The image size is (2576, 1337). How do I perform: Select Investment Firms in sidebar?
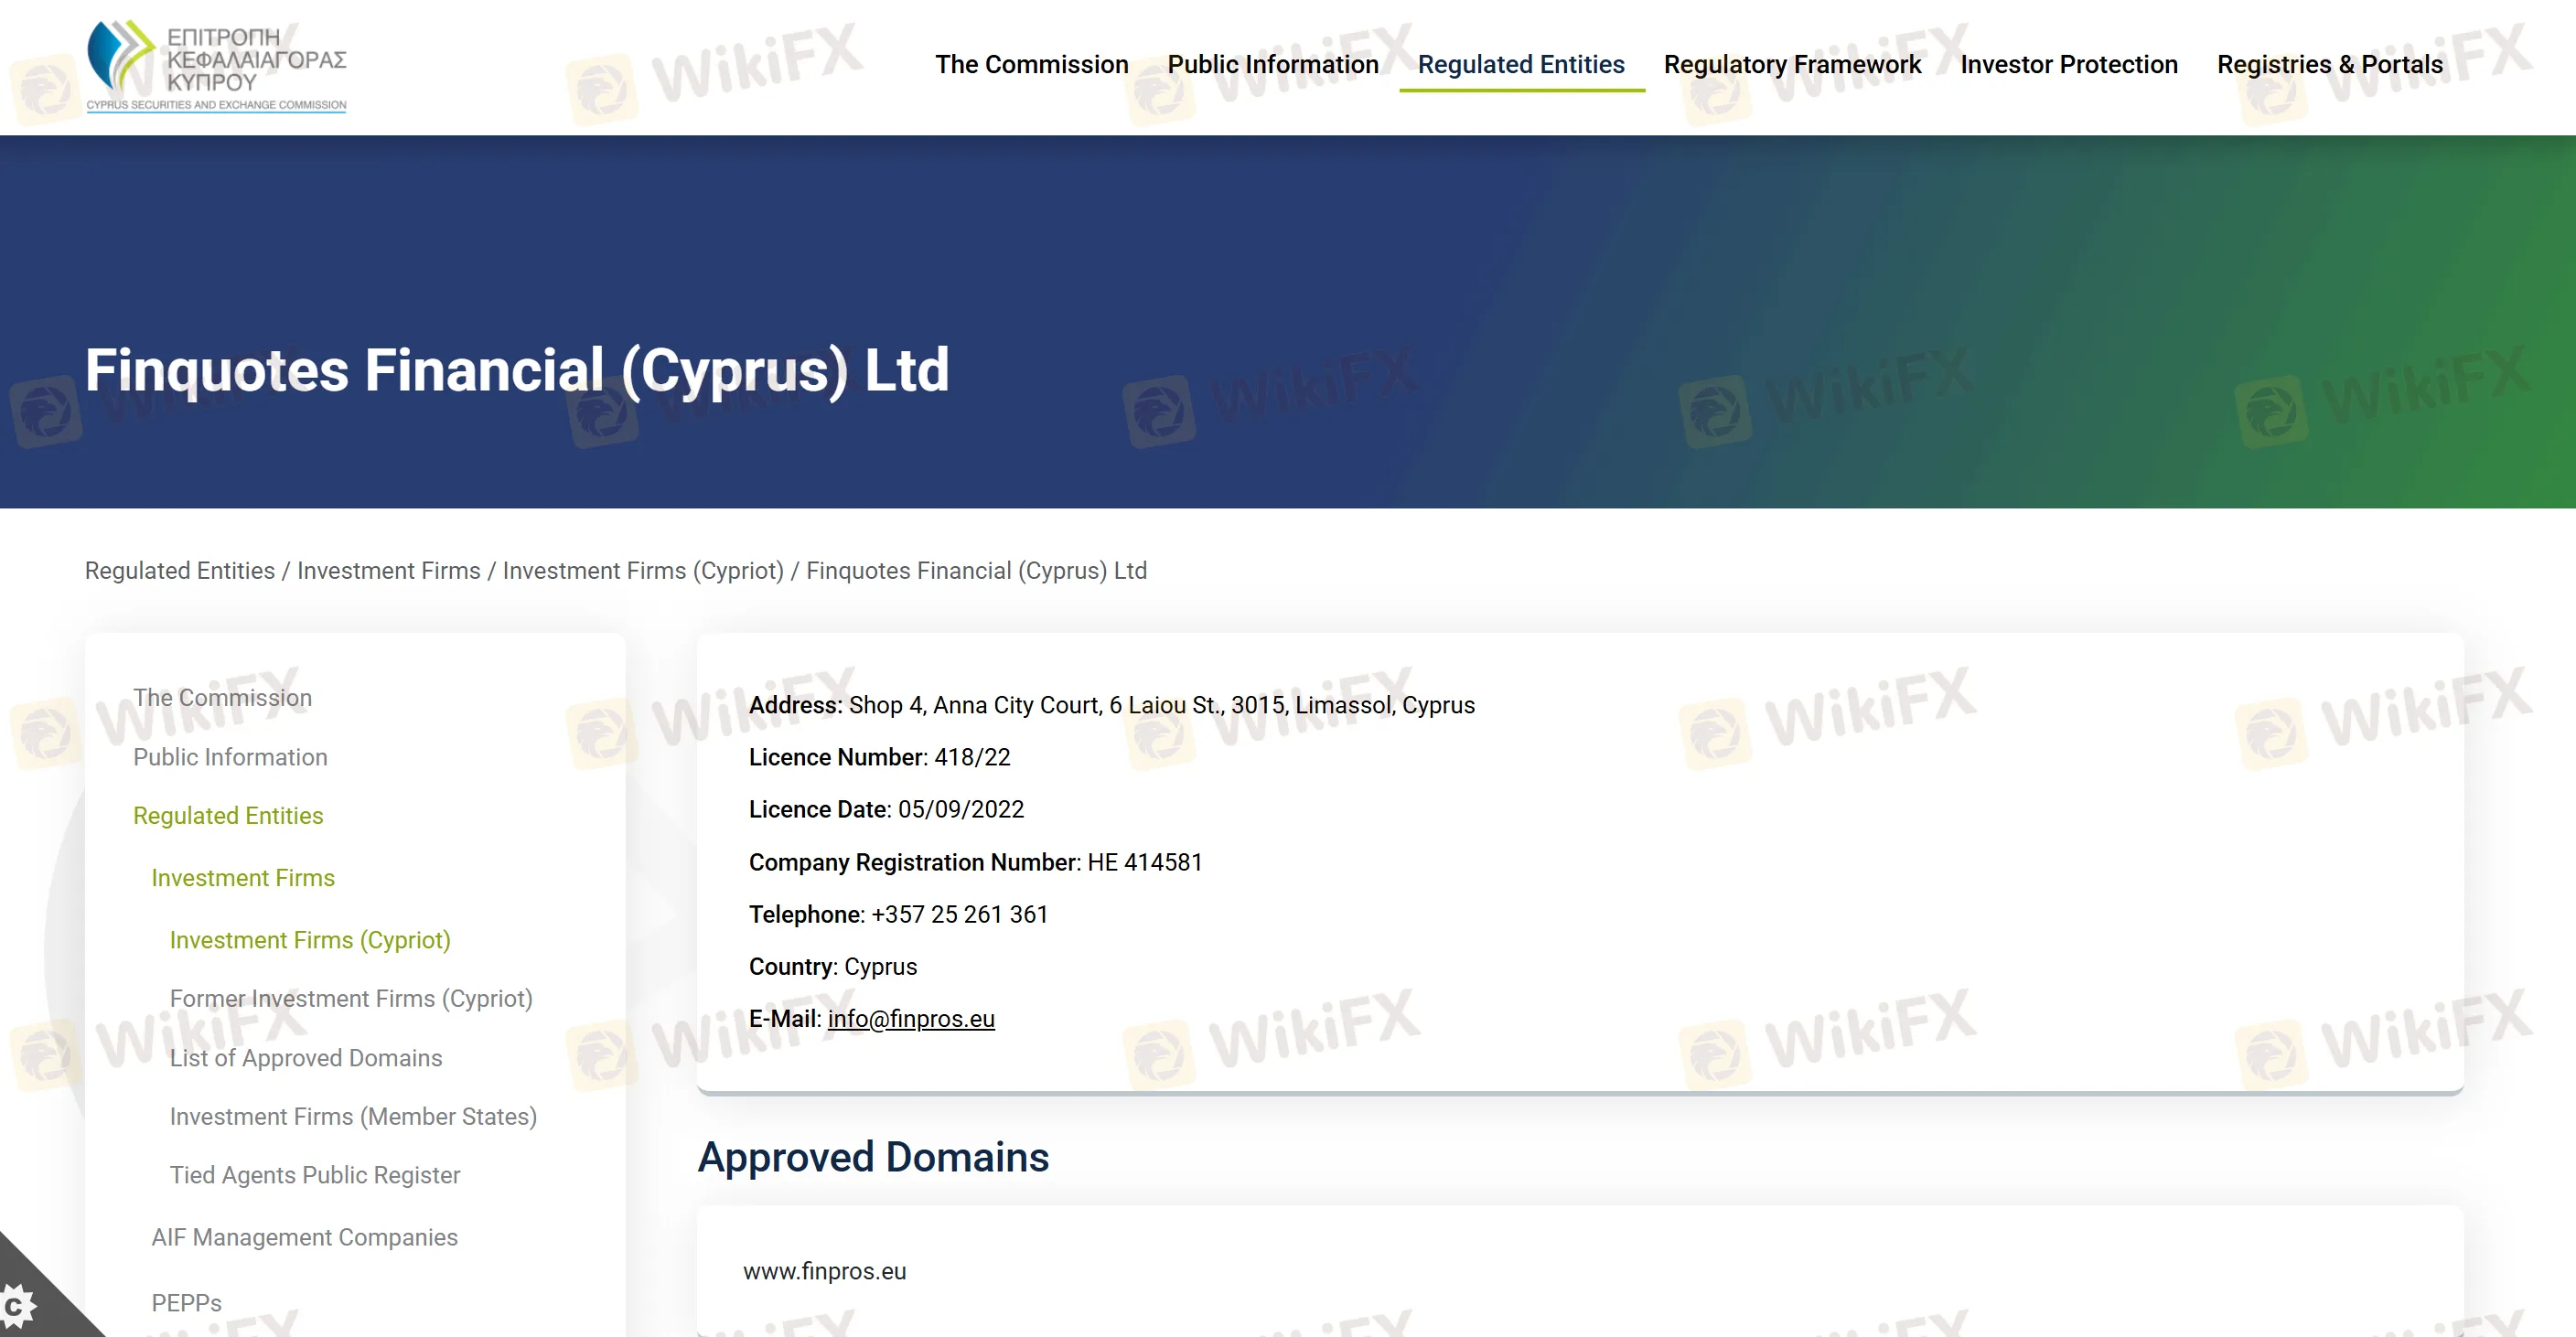(x=242, y=878)
